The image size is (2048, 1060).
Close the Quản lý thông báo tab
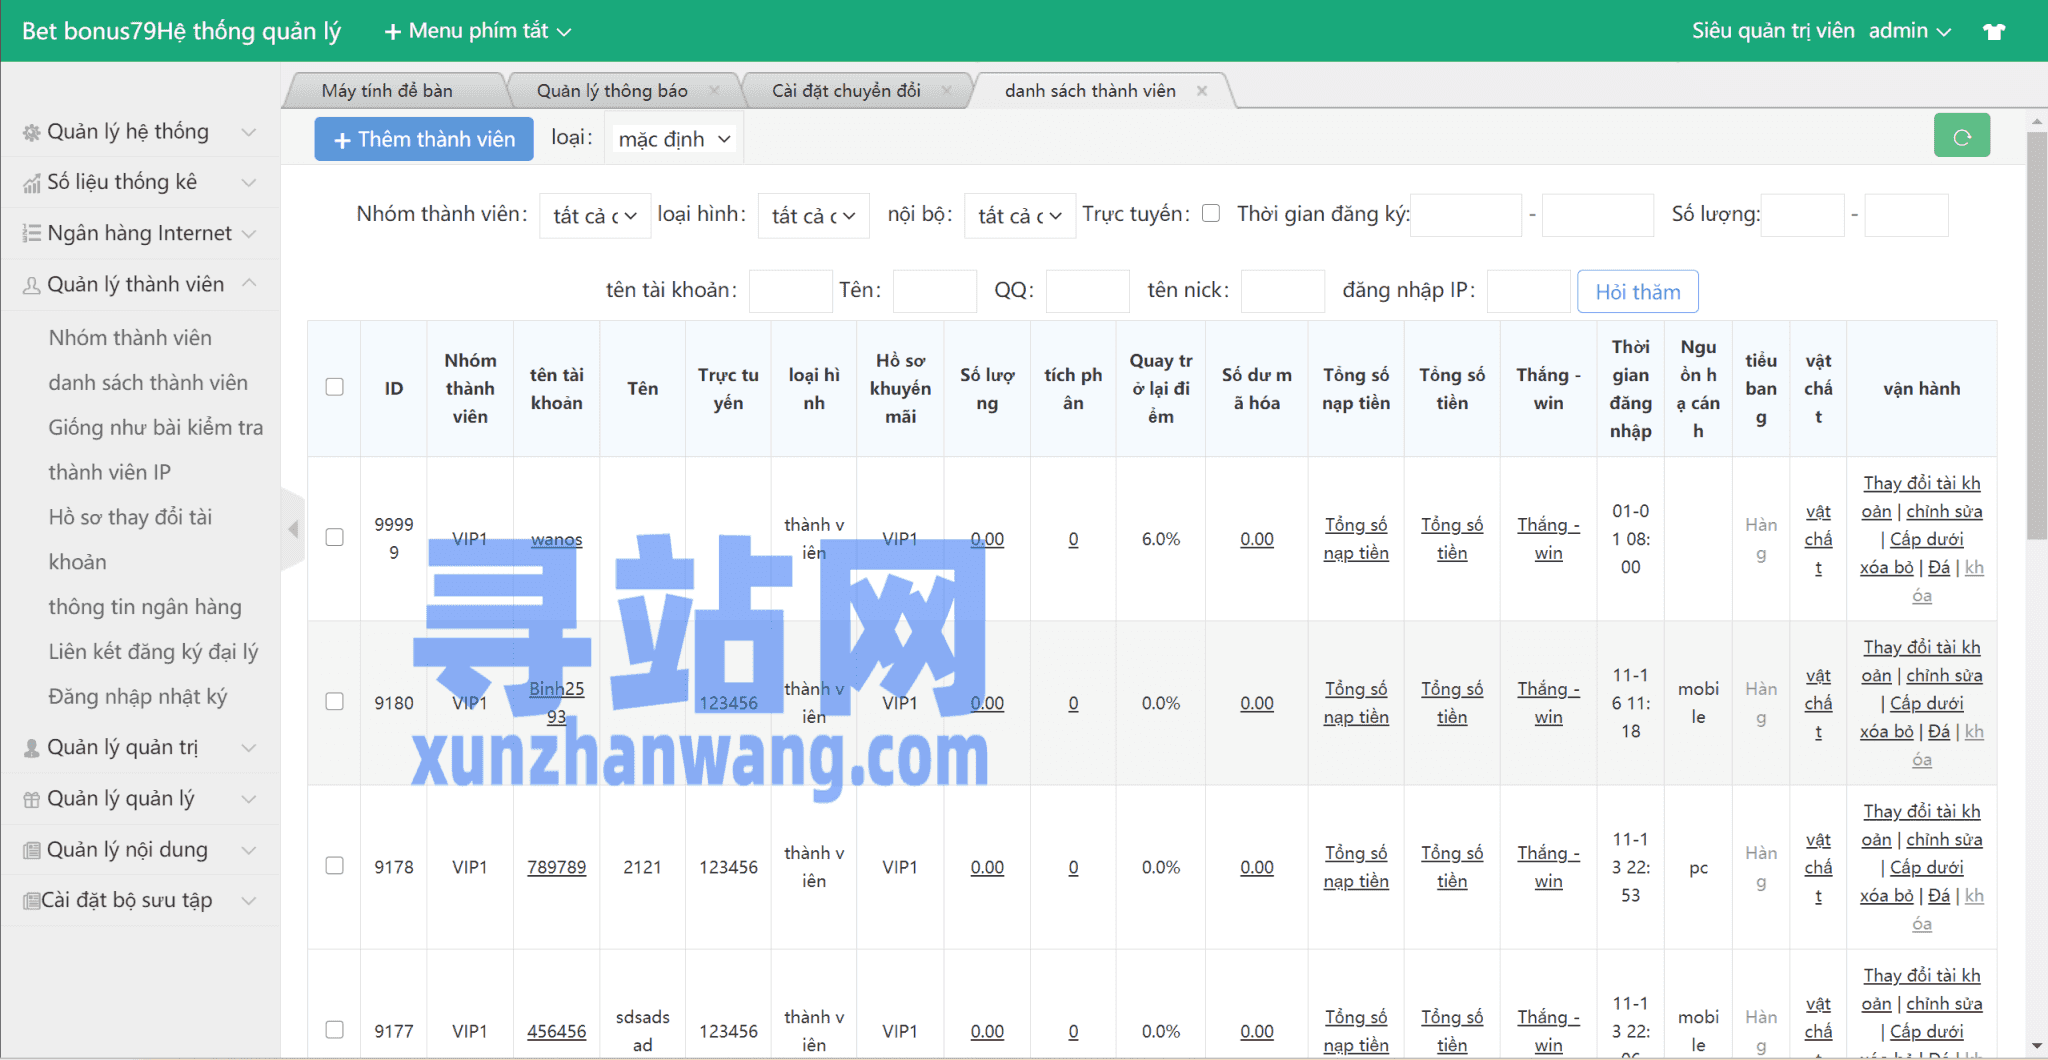714,91
